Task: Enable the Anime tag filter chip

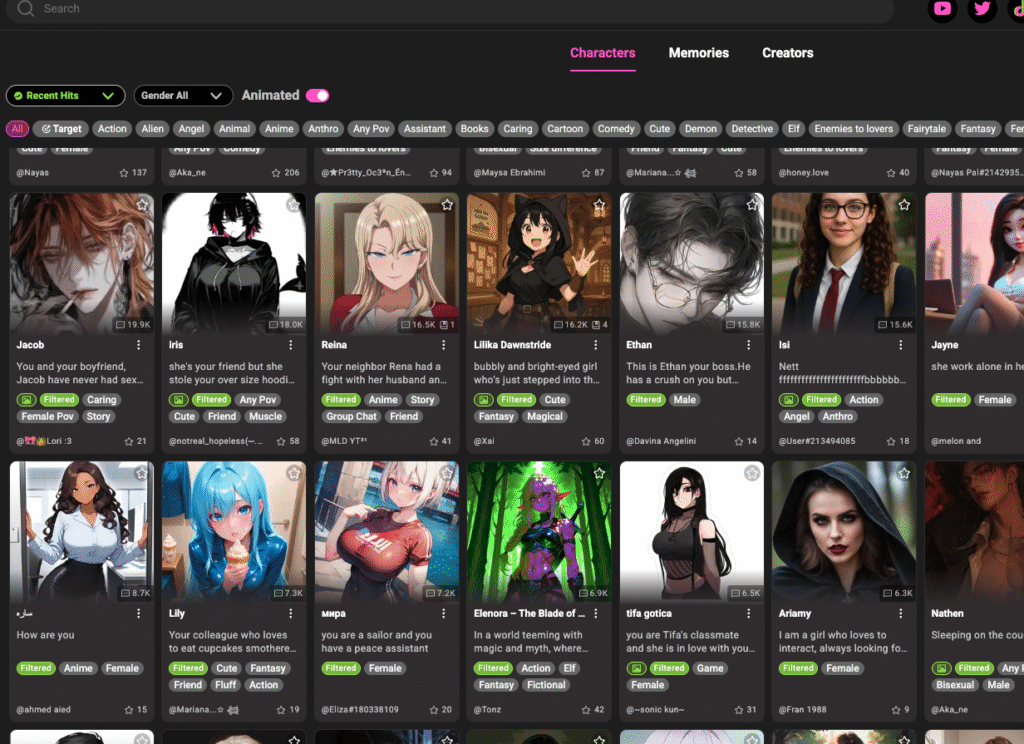Action: tap(279, 129)
